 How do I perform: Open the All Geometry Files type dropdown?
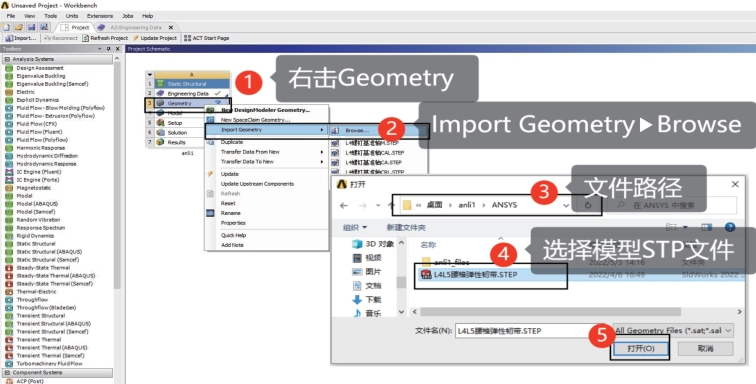(x=674, y=330)
